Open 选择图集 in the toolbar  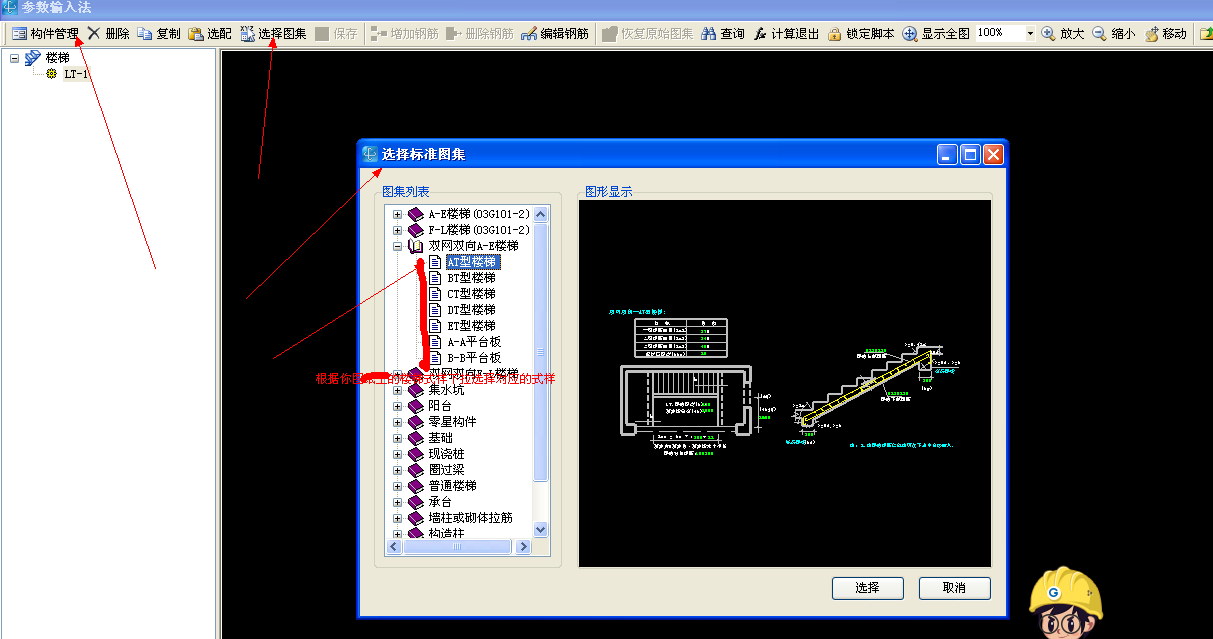[x=273, y=33]
